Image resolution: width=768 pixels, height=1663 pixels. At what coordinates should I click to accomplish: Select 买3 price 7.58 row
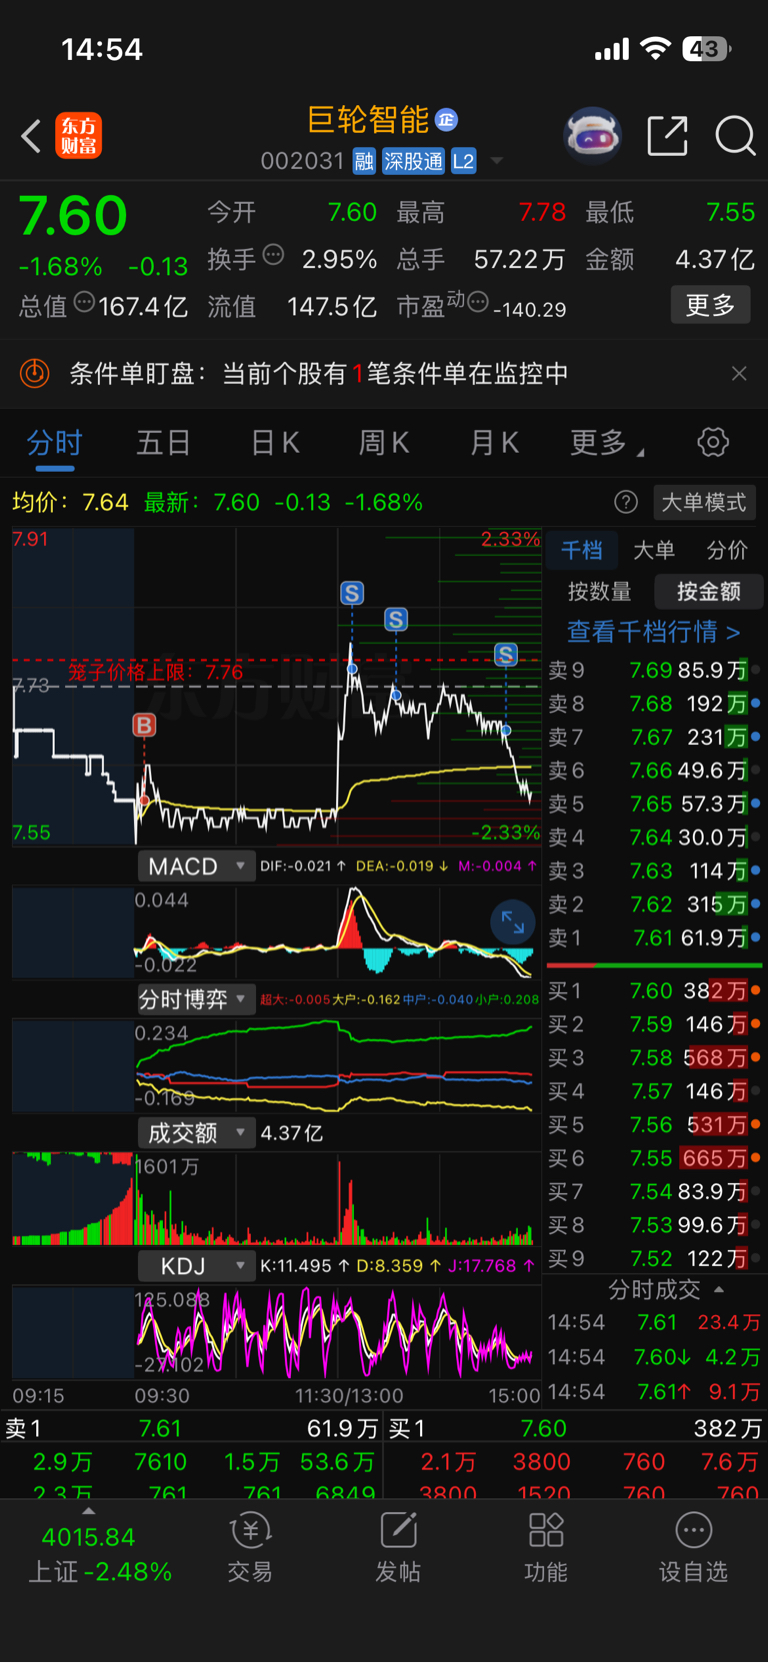click(654, 1058)
